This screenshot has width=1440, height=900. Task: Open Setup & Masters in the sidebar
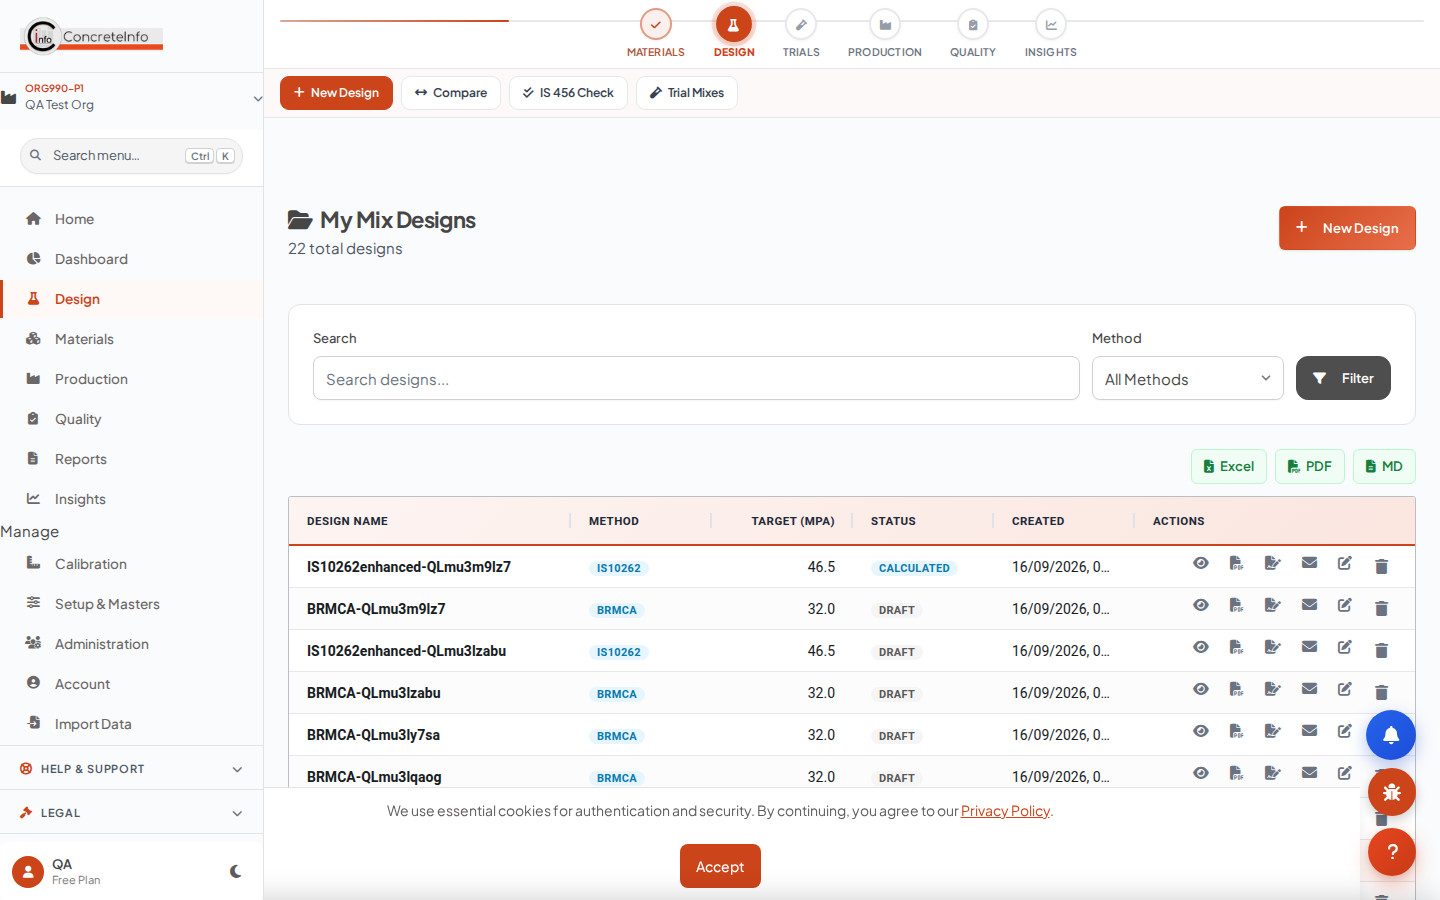pos(131,604)
